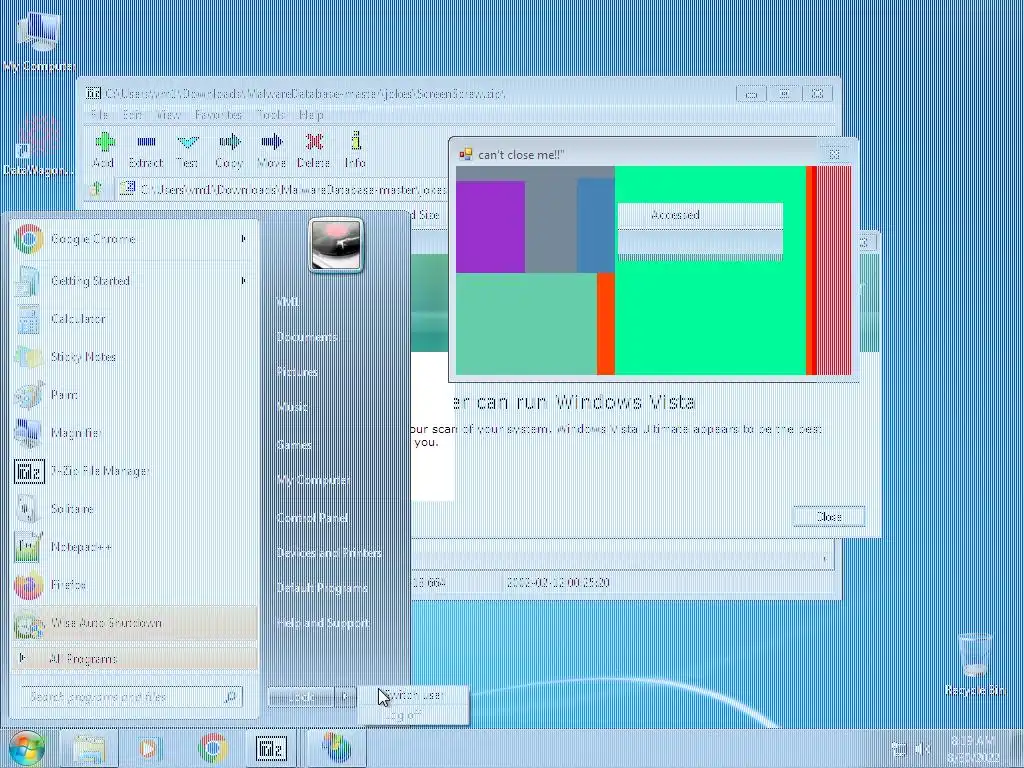The width and height of the screenshot is (1024, 768).
Task: Click the user account picture in Start menu
Action: 336,245
